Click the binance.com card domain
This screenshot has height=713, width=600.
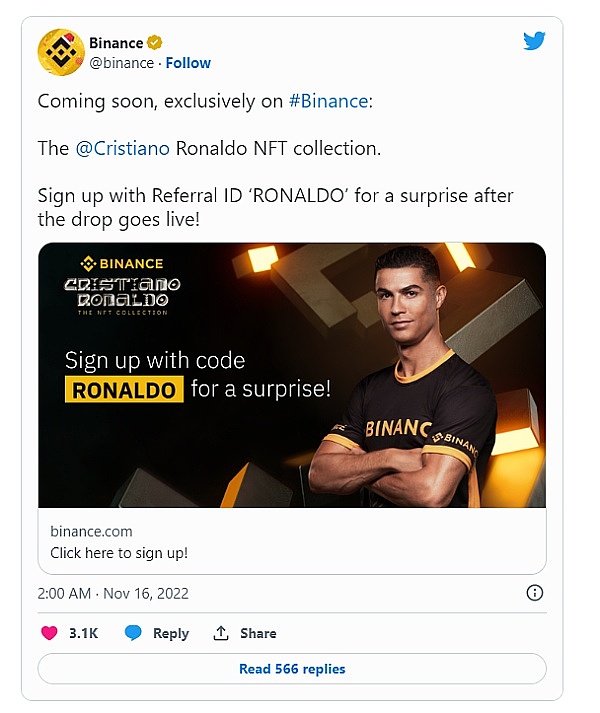click(91, 531)
